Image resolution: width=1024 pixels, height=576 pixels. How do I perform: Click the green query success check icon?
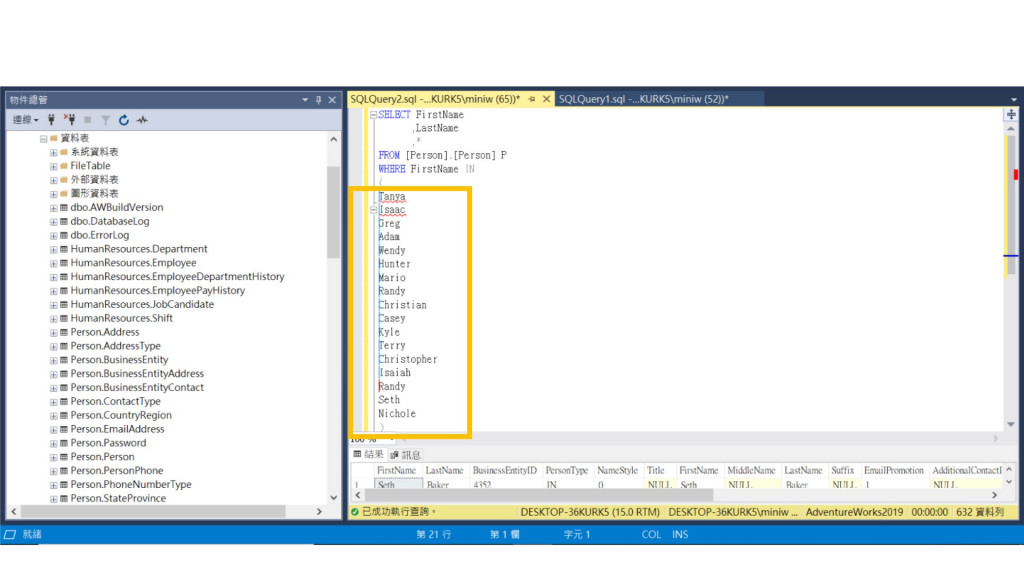(x=355, y=512)
